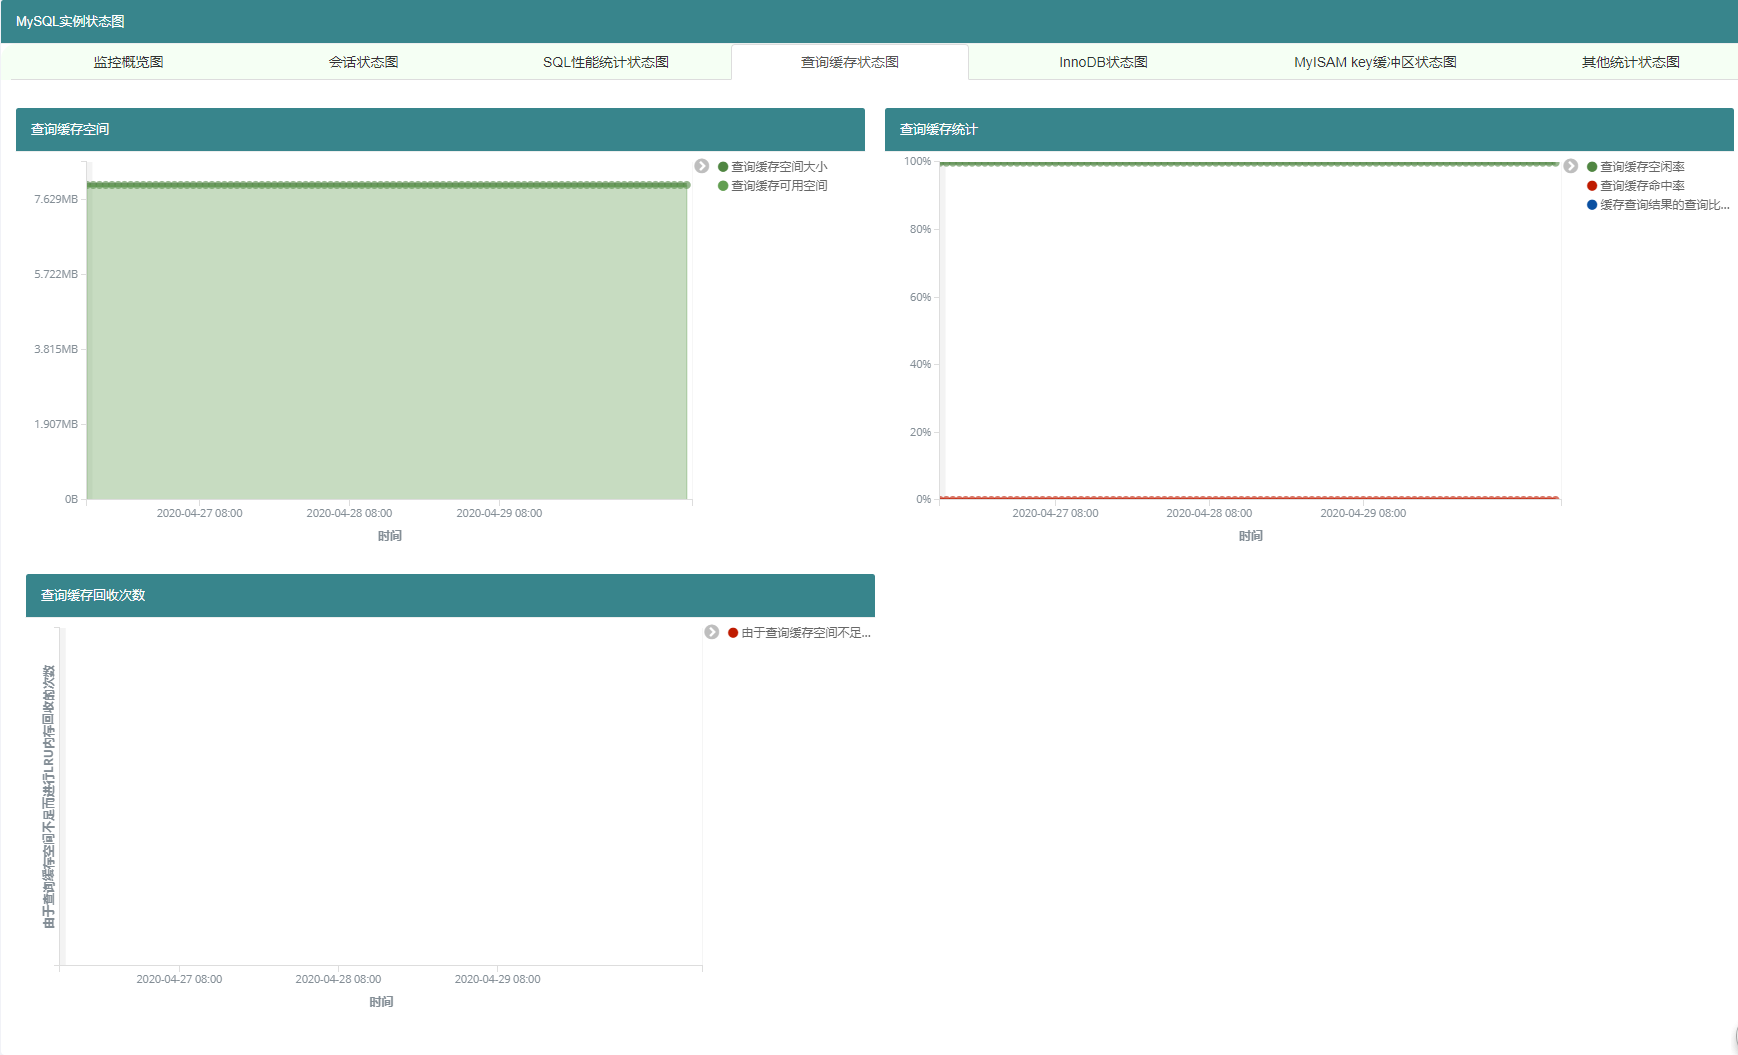Toggle the 缓存查询结果的查询比... legend series
1738x1055 pixels.
click(x=1658, y=205)
